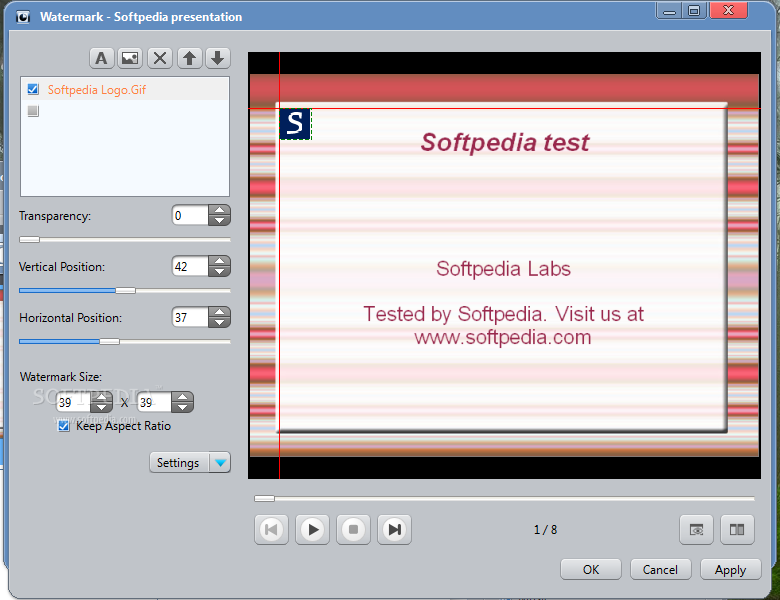Focus the watermark width input field
The image size is (780, 600).
(x=73, y=402)
